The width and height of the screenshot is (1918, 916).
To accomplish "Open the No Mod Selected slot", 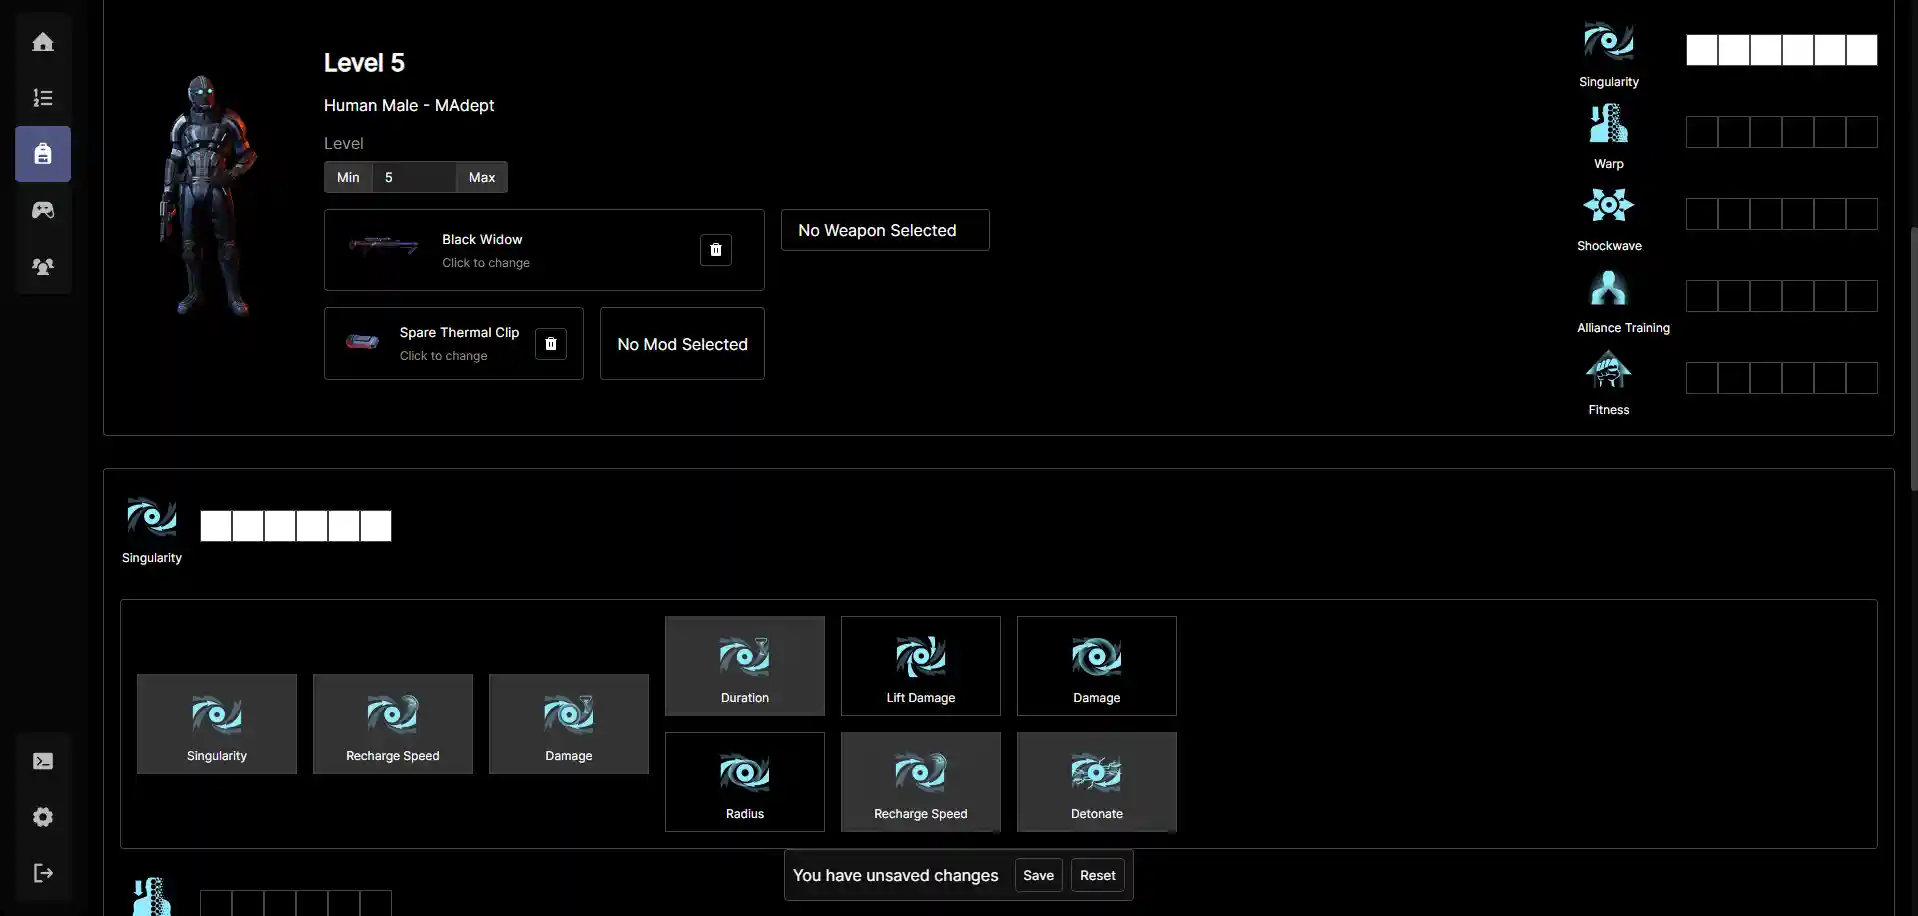I will 682,344.
